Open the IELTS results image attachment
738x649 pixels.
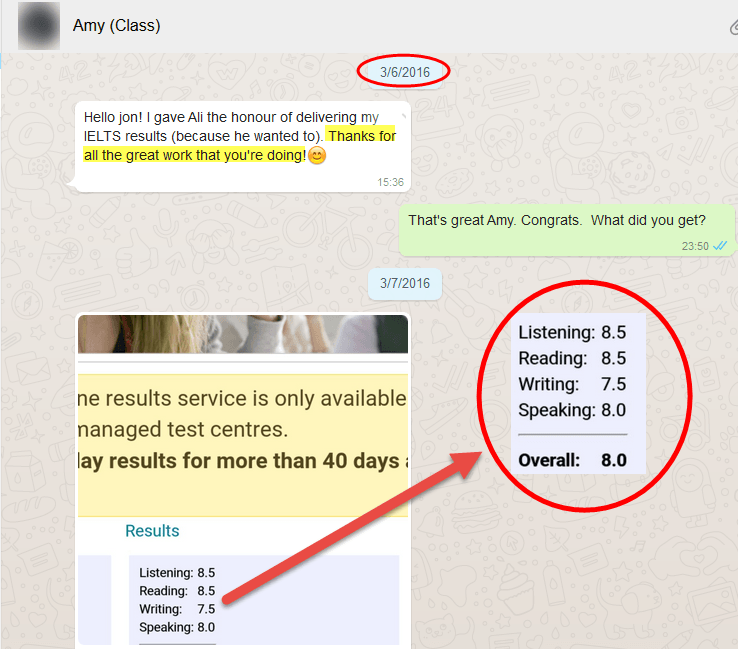tap(242, 480)
